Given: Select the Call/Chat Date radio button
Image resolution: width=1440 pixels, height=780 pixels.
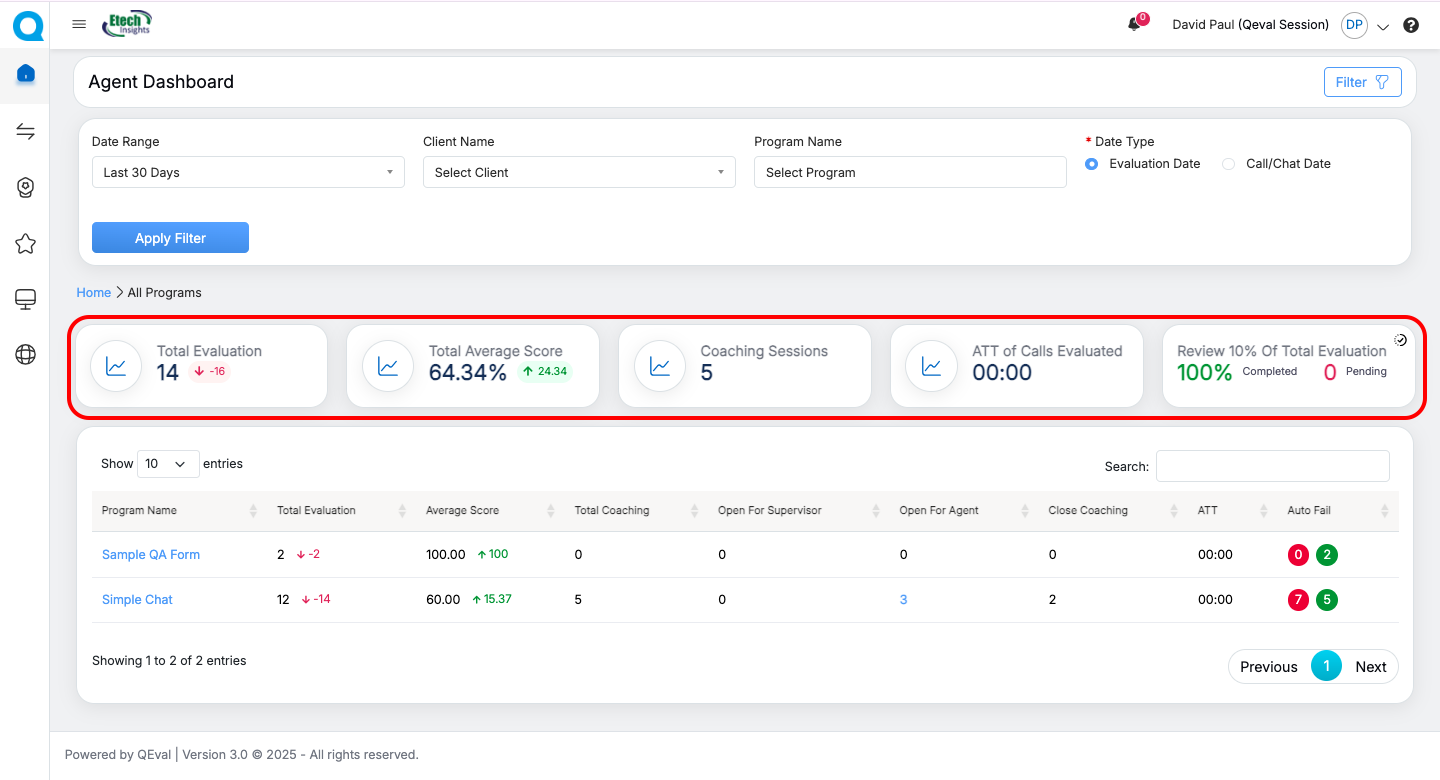Looking at the screenshot, I should tap(1228, 164).
